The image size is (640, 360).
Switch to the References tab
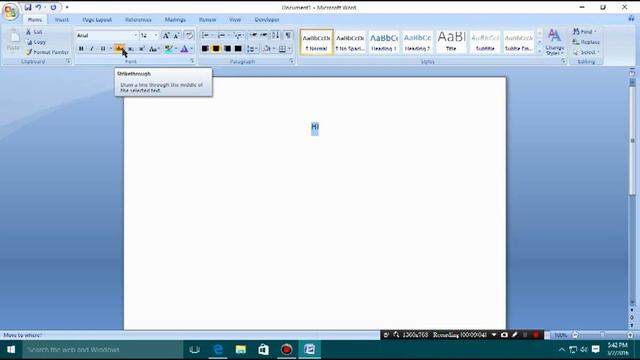tap(138, 20)
